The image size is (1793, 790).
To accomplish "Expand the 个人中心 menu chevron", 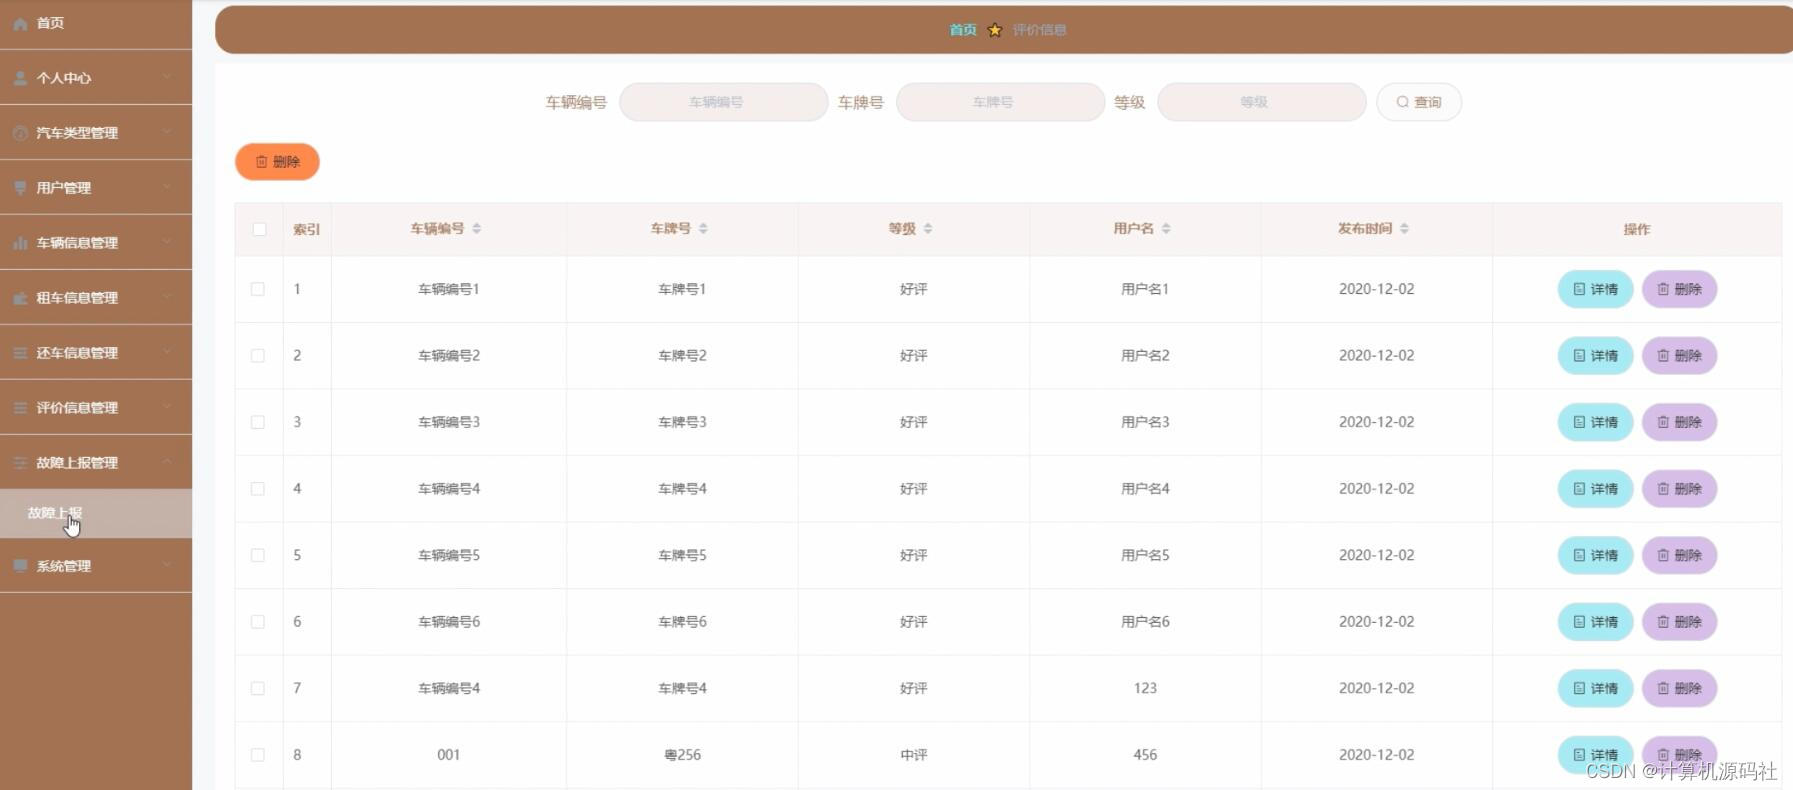I will tap(167, 77).
